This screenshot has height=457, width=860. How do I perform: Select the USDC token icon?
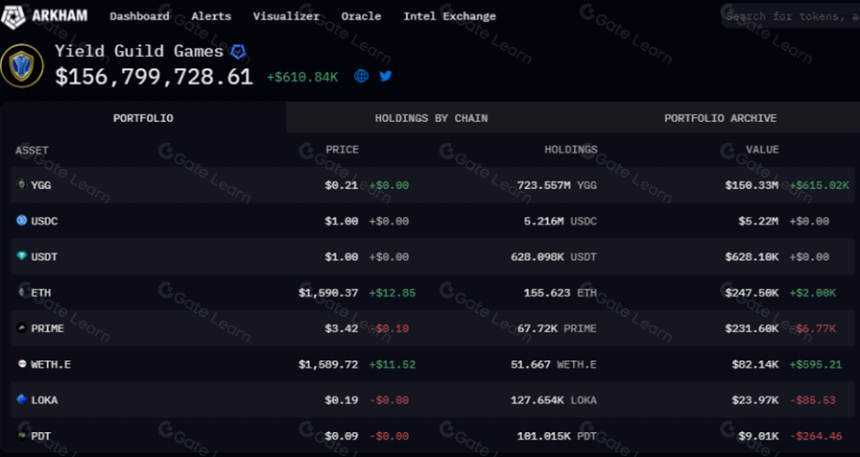(x=22, y=221)
